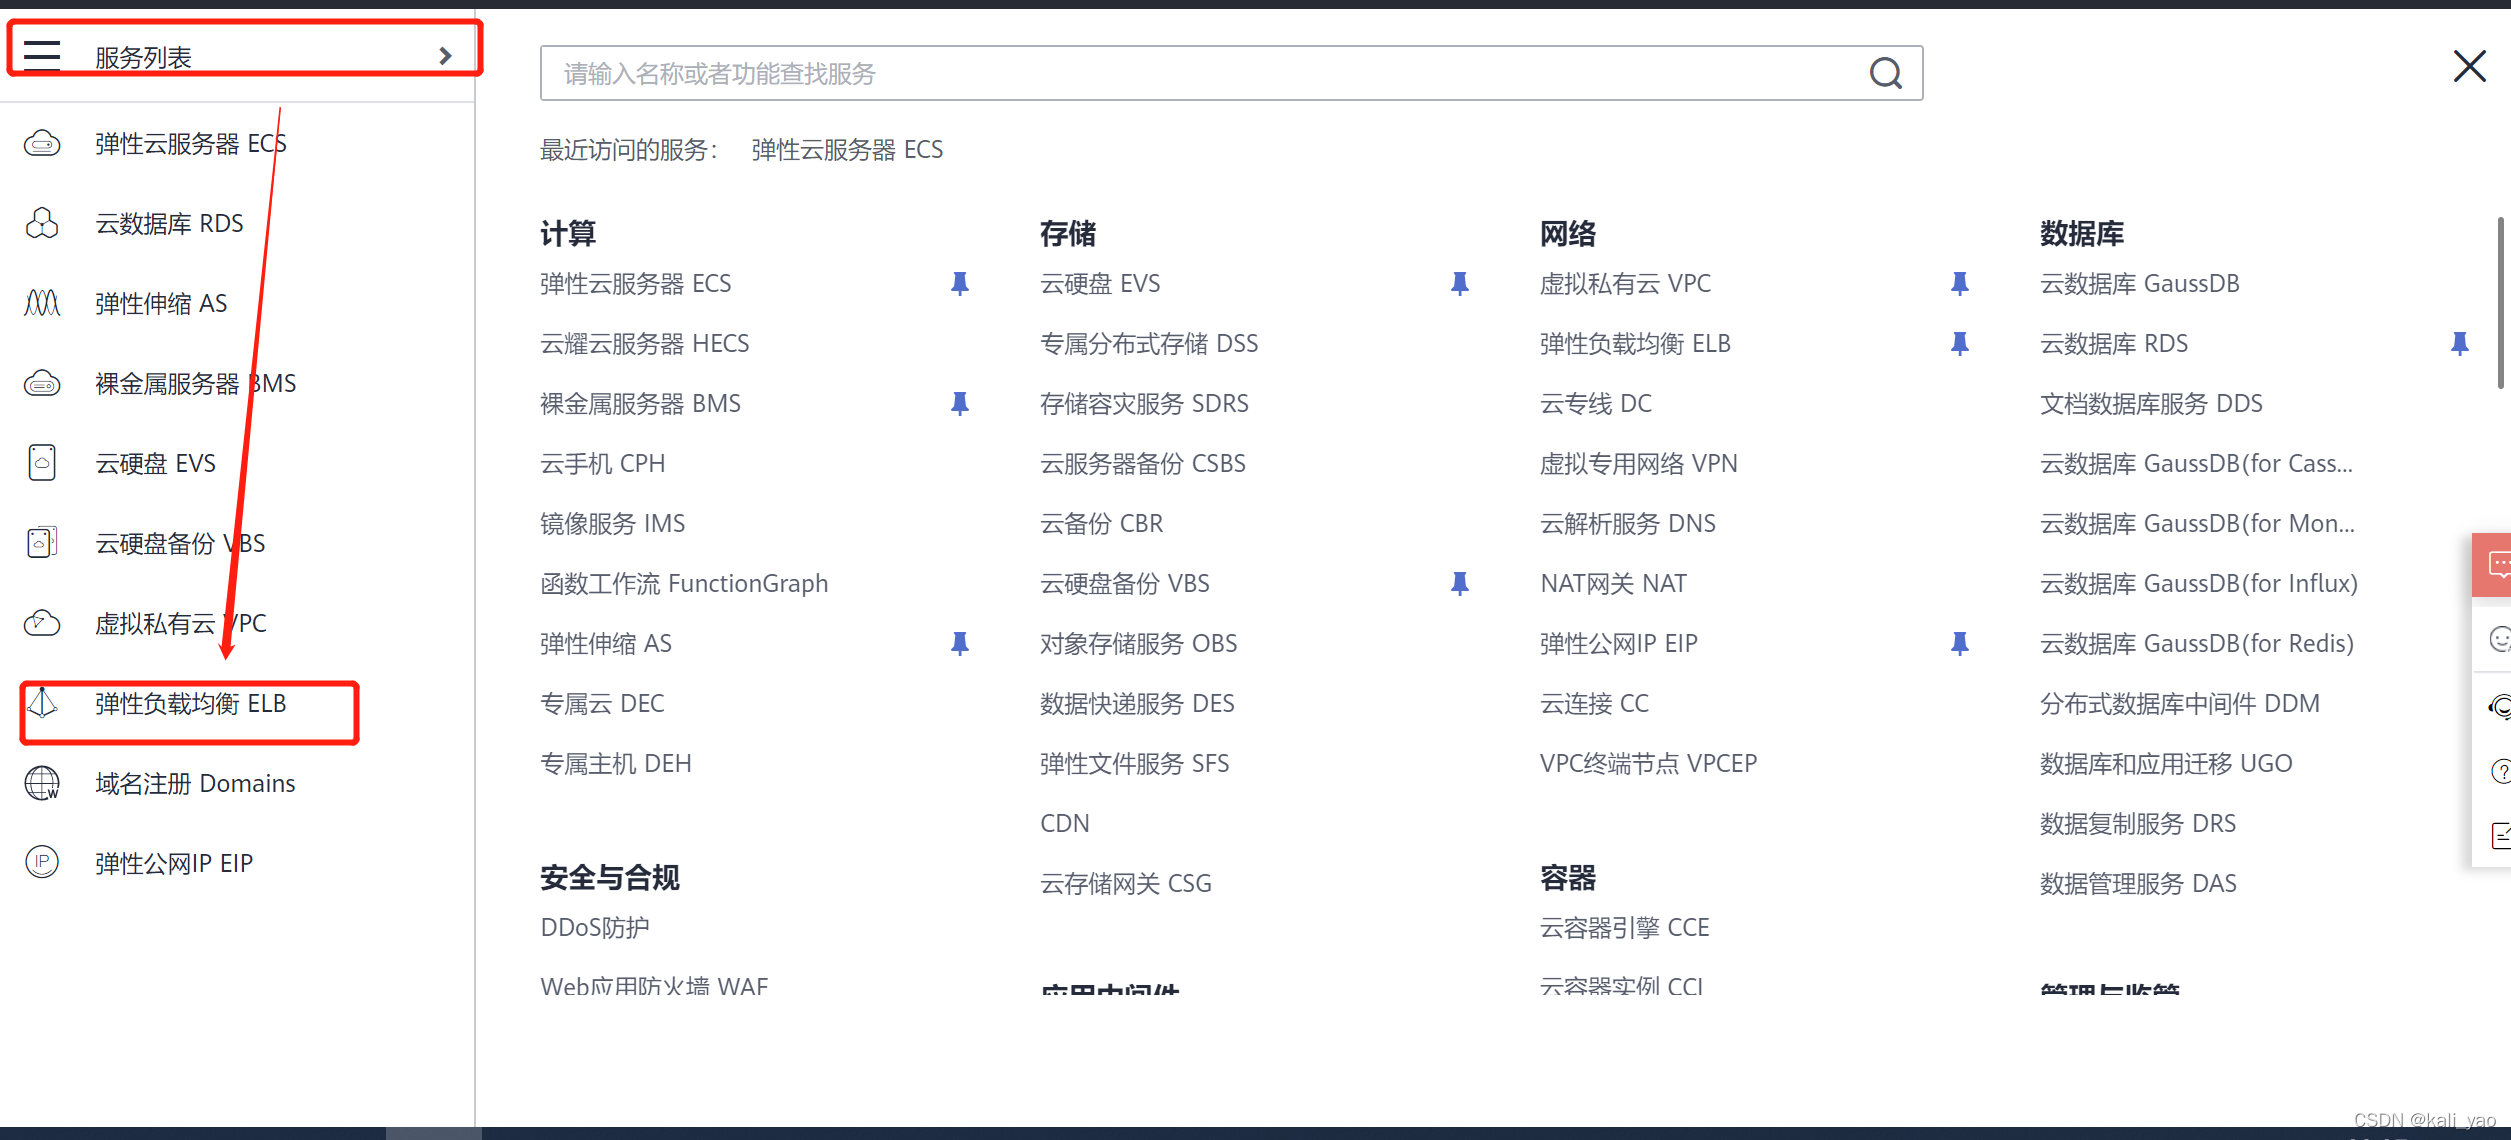Open 对象存储服务 OBS service link

click(1138, 644)
